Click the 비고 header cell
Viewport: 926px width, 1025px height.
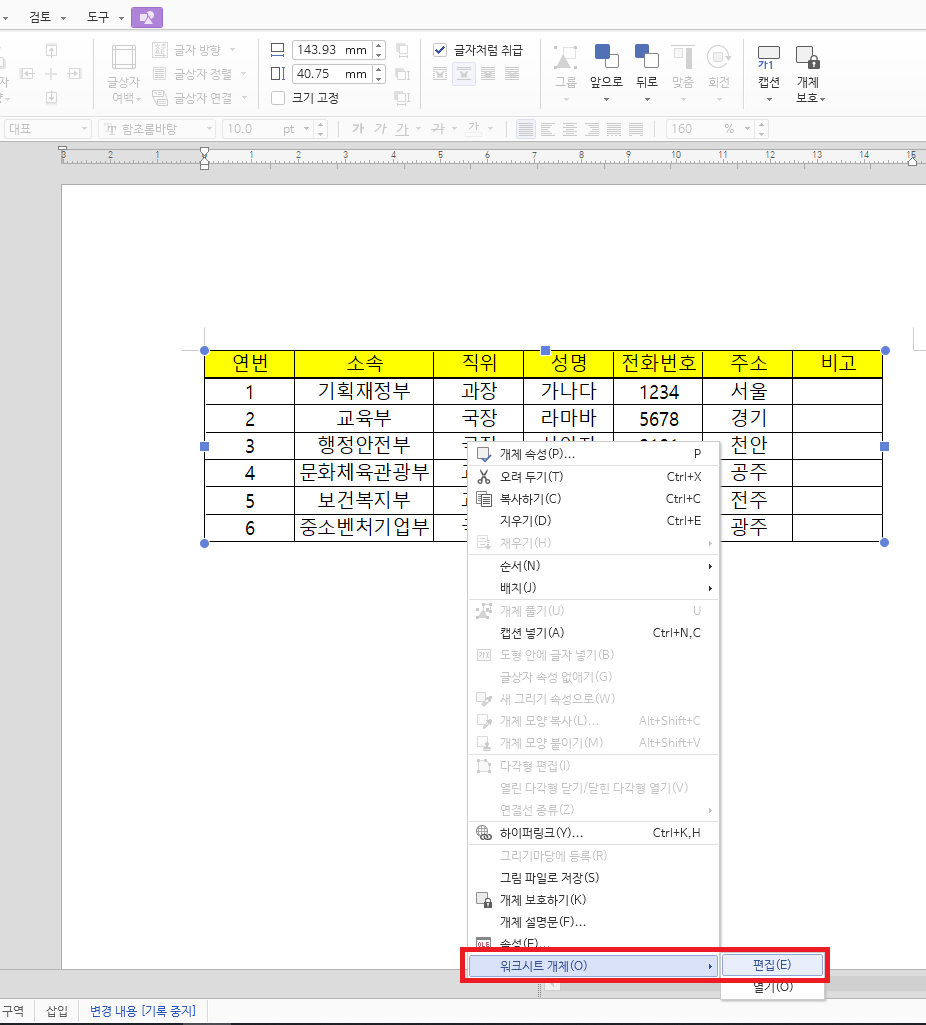(838, 363)
